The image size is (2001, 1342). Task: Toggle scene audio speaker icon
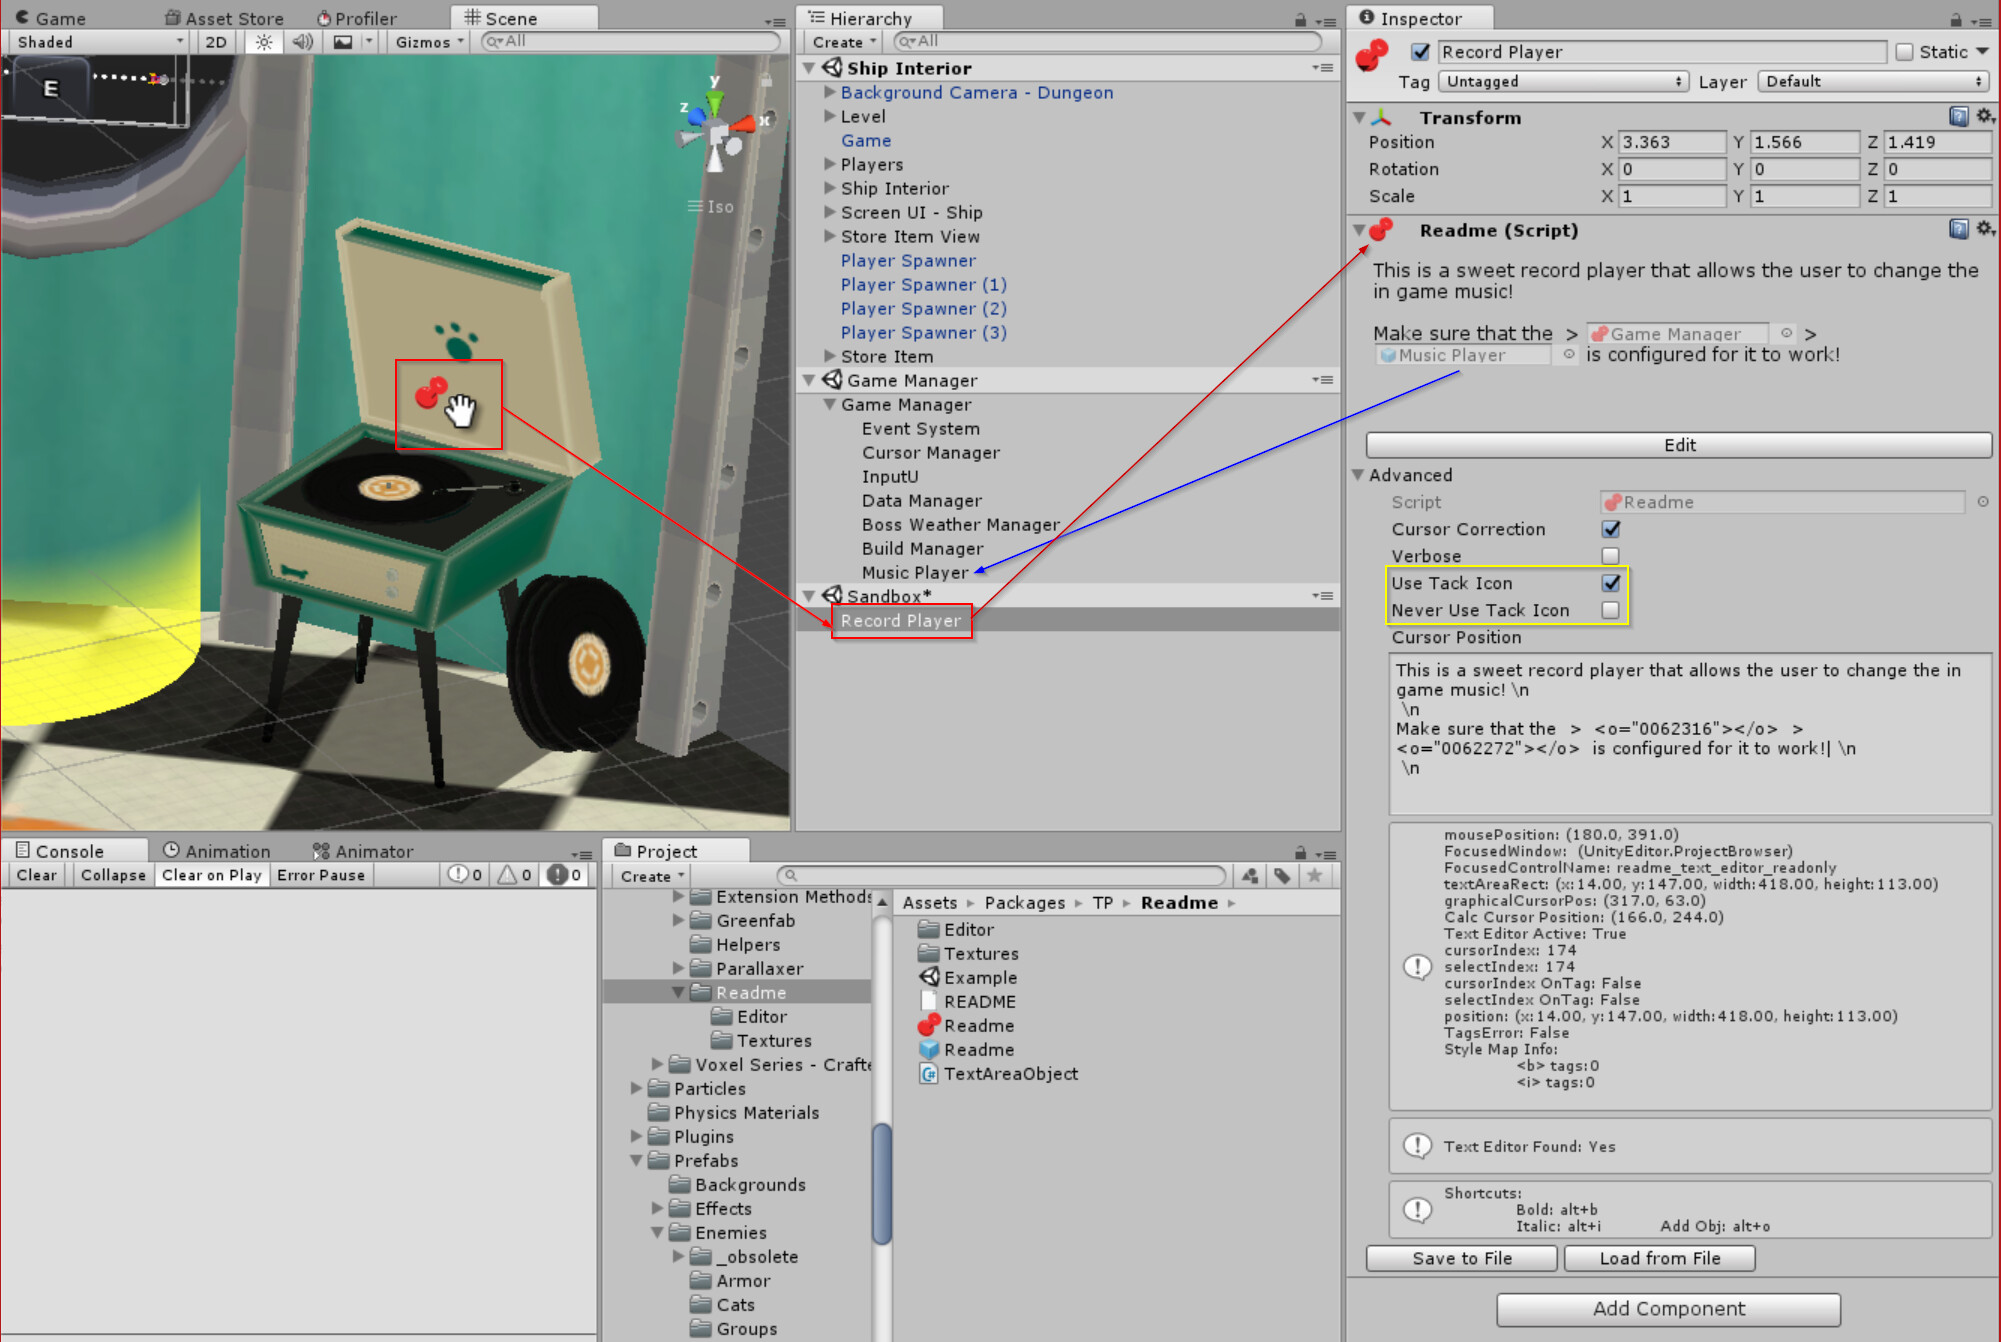[302, 42]
